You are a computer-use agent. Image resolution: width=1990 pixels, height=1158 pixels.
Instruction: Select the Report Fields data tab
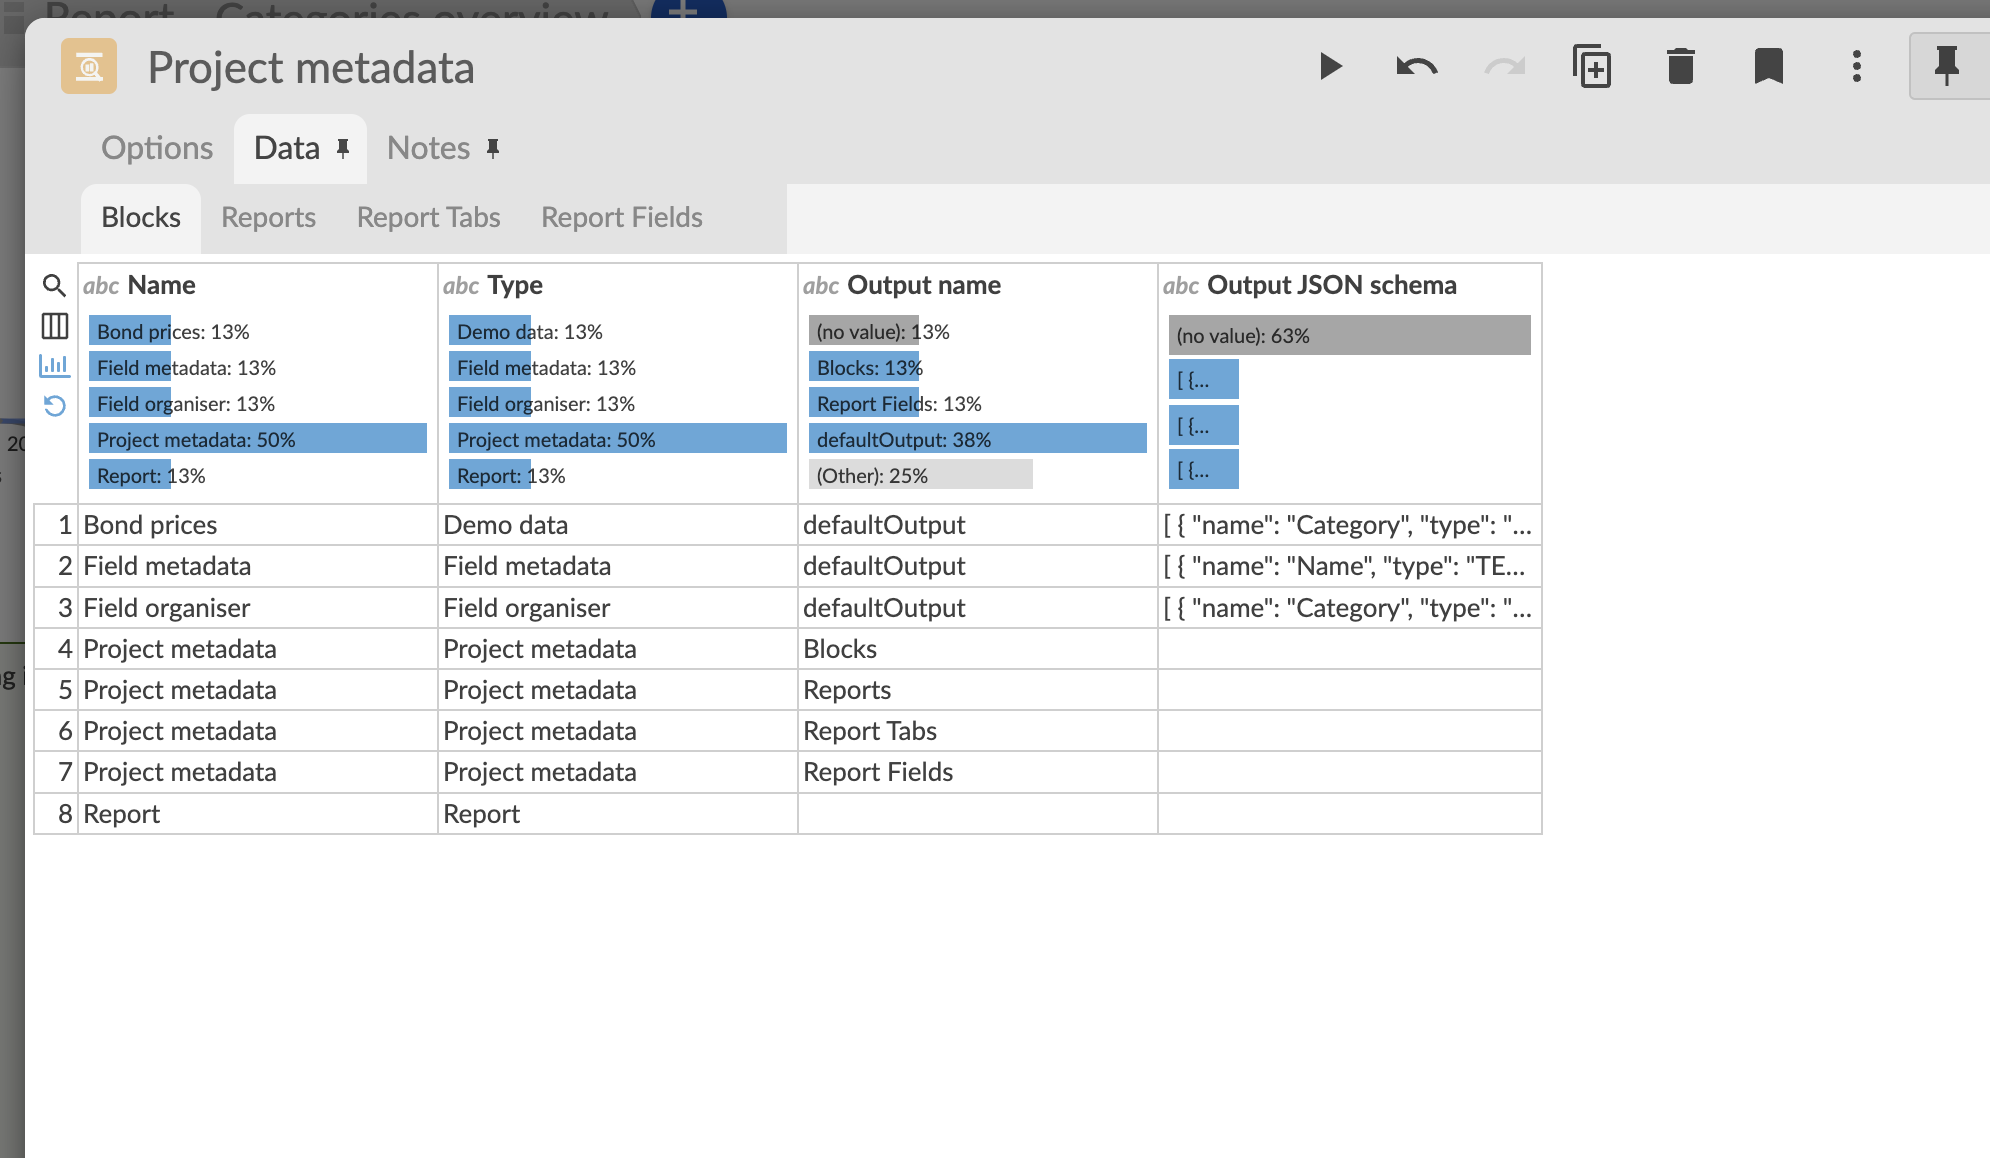tap(621, 217)
